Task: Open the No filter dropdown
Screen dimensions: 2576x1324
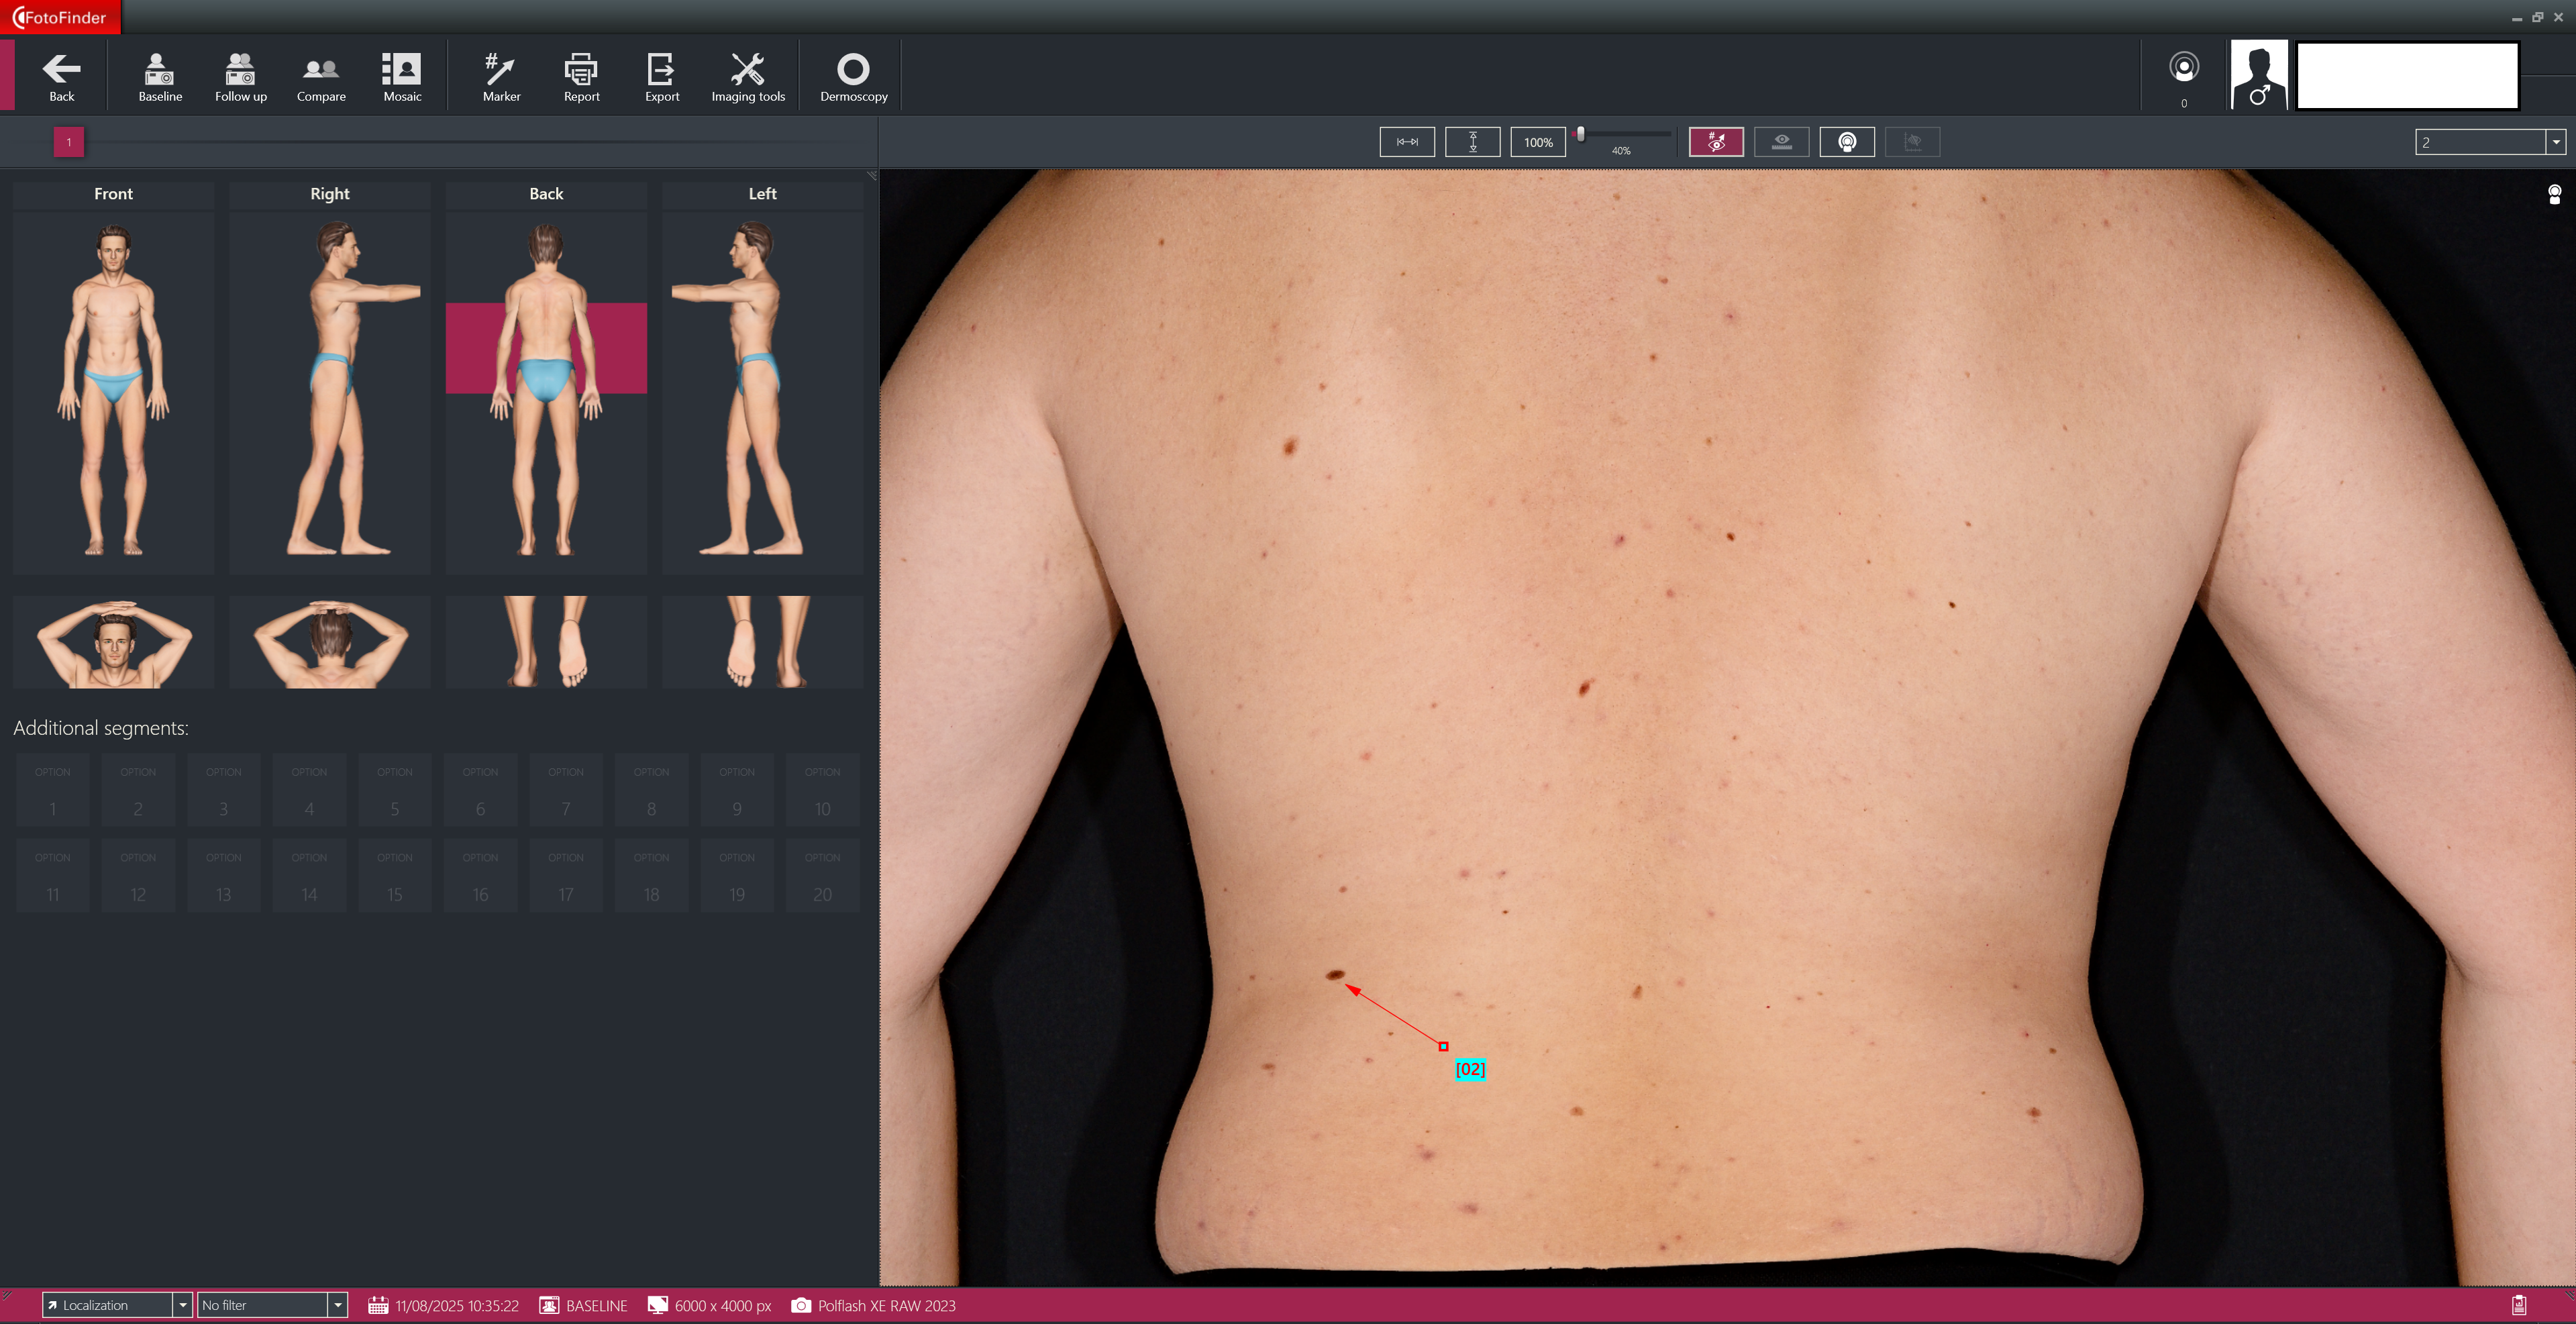Action: click(x=338, y=1305)
